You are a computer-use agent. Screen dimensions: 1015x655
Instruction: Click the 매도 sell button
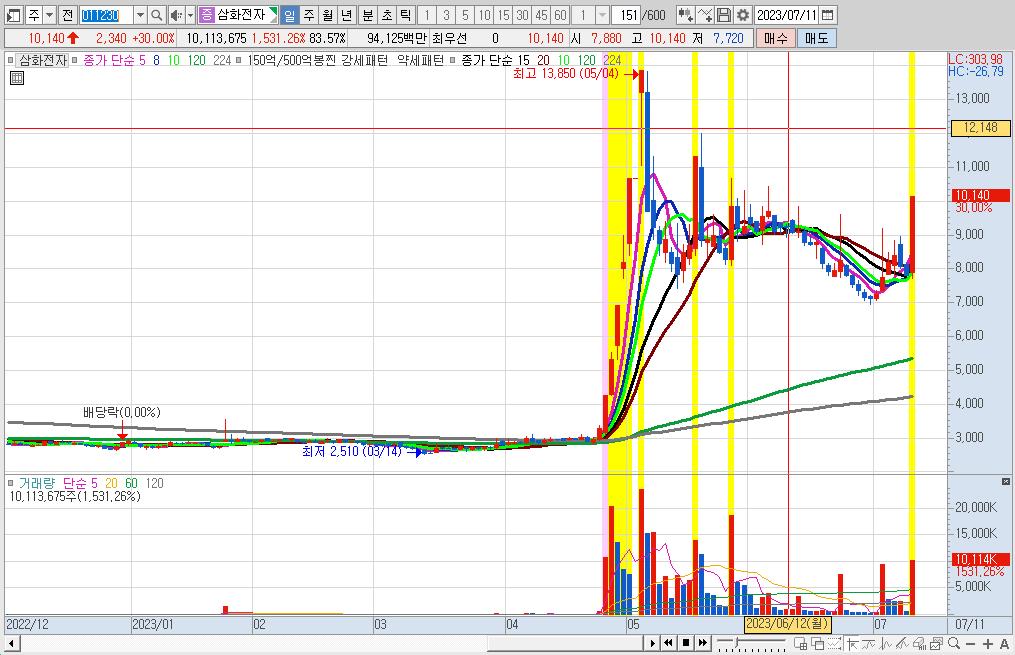(x=817, y=38)
